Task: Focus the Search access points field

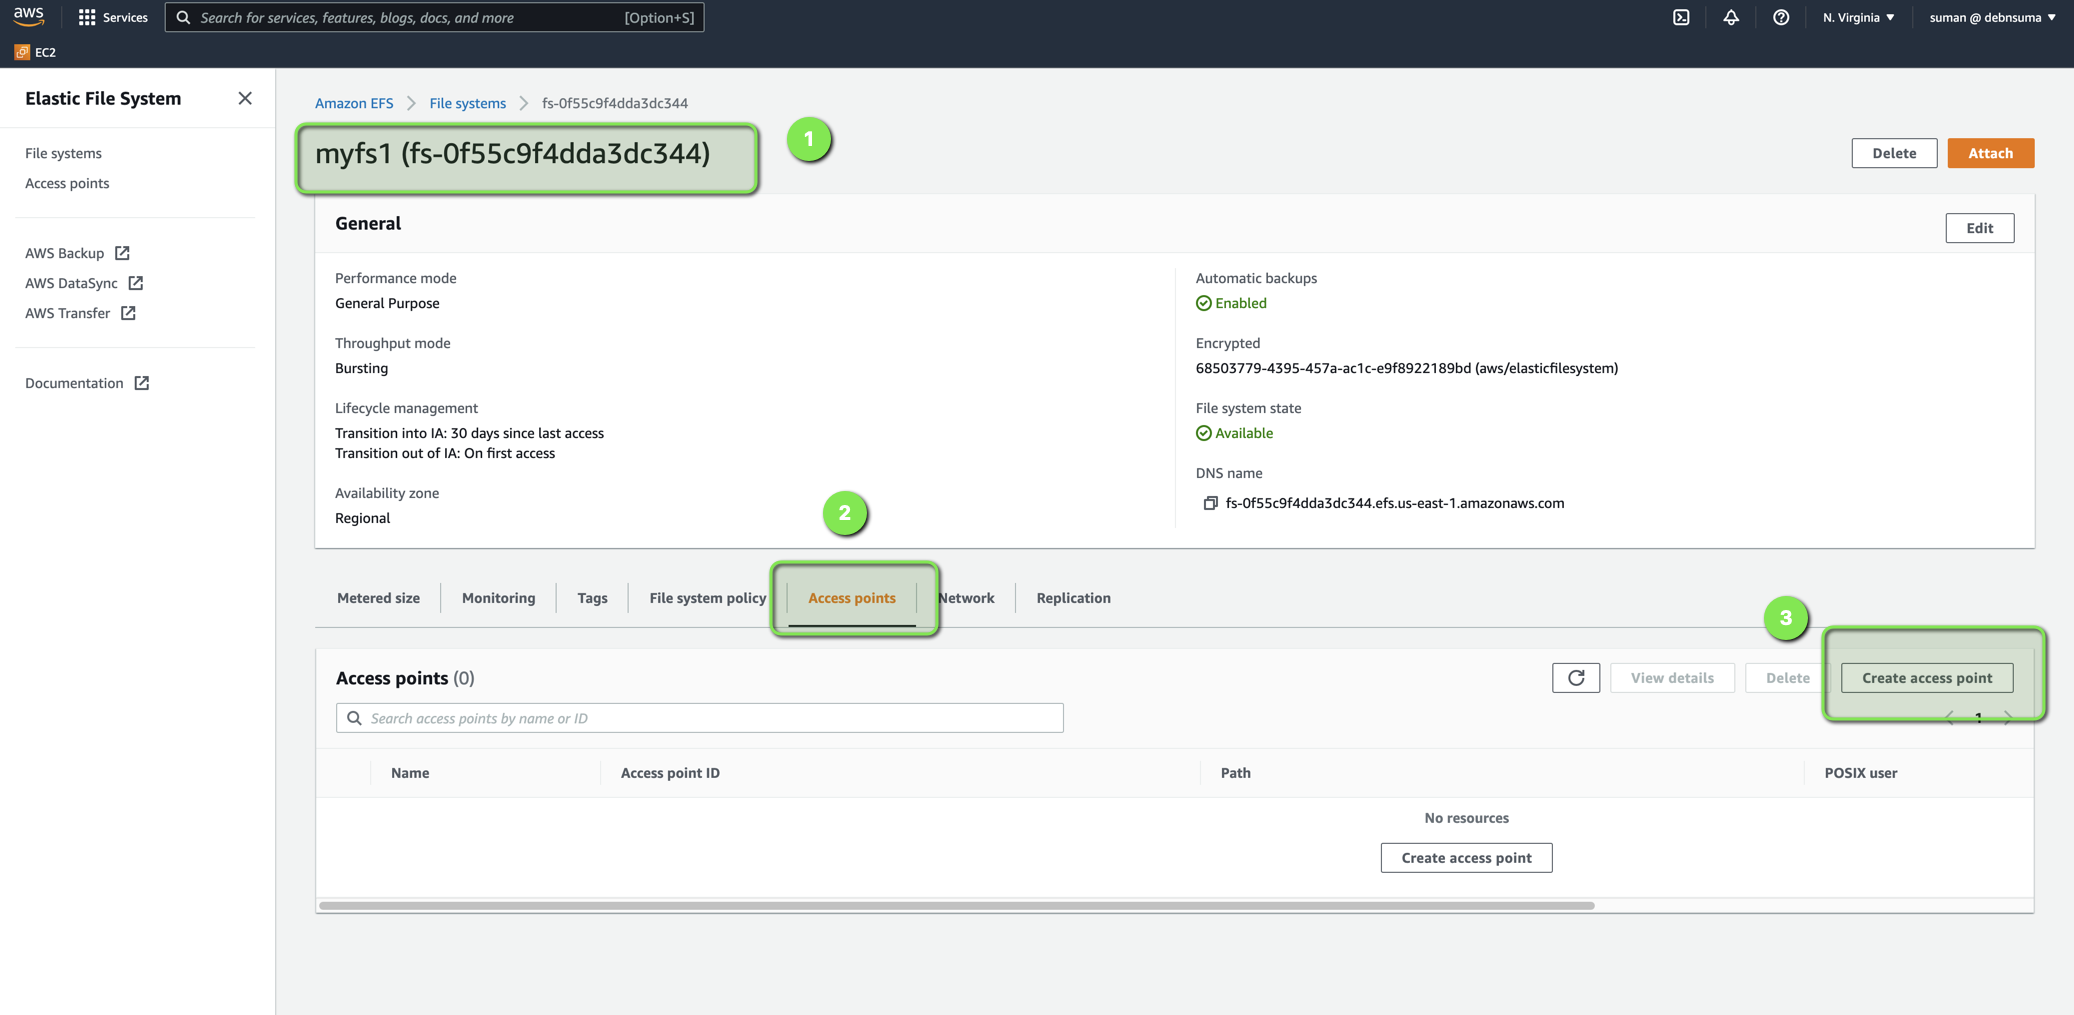Action: click(699, 718)
